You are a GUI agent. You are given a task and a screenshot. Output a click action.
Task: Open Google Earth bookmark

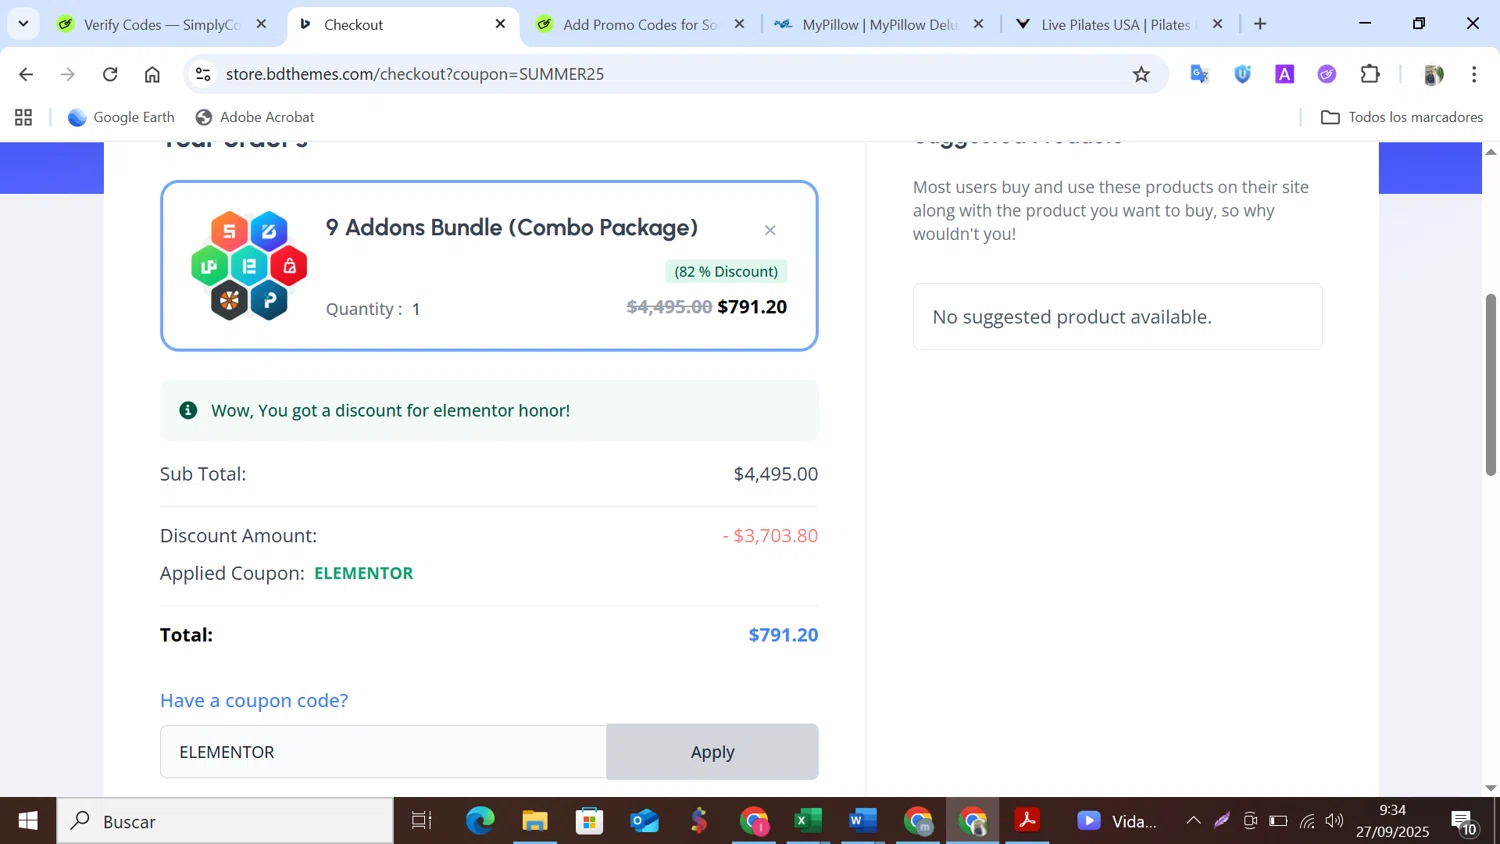(x=121, y=117)
